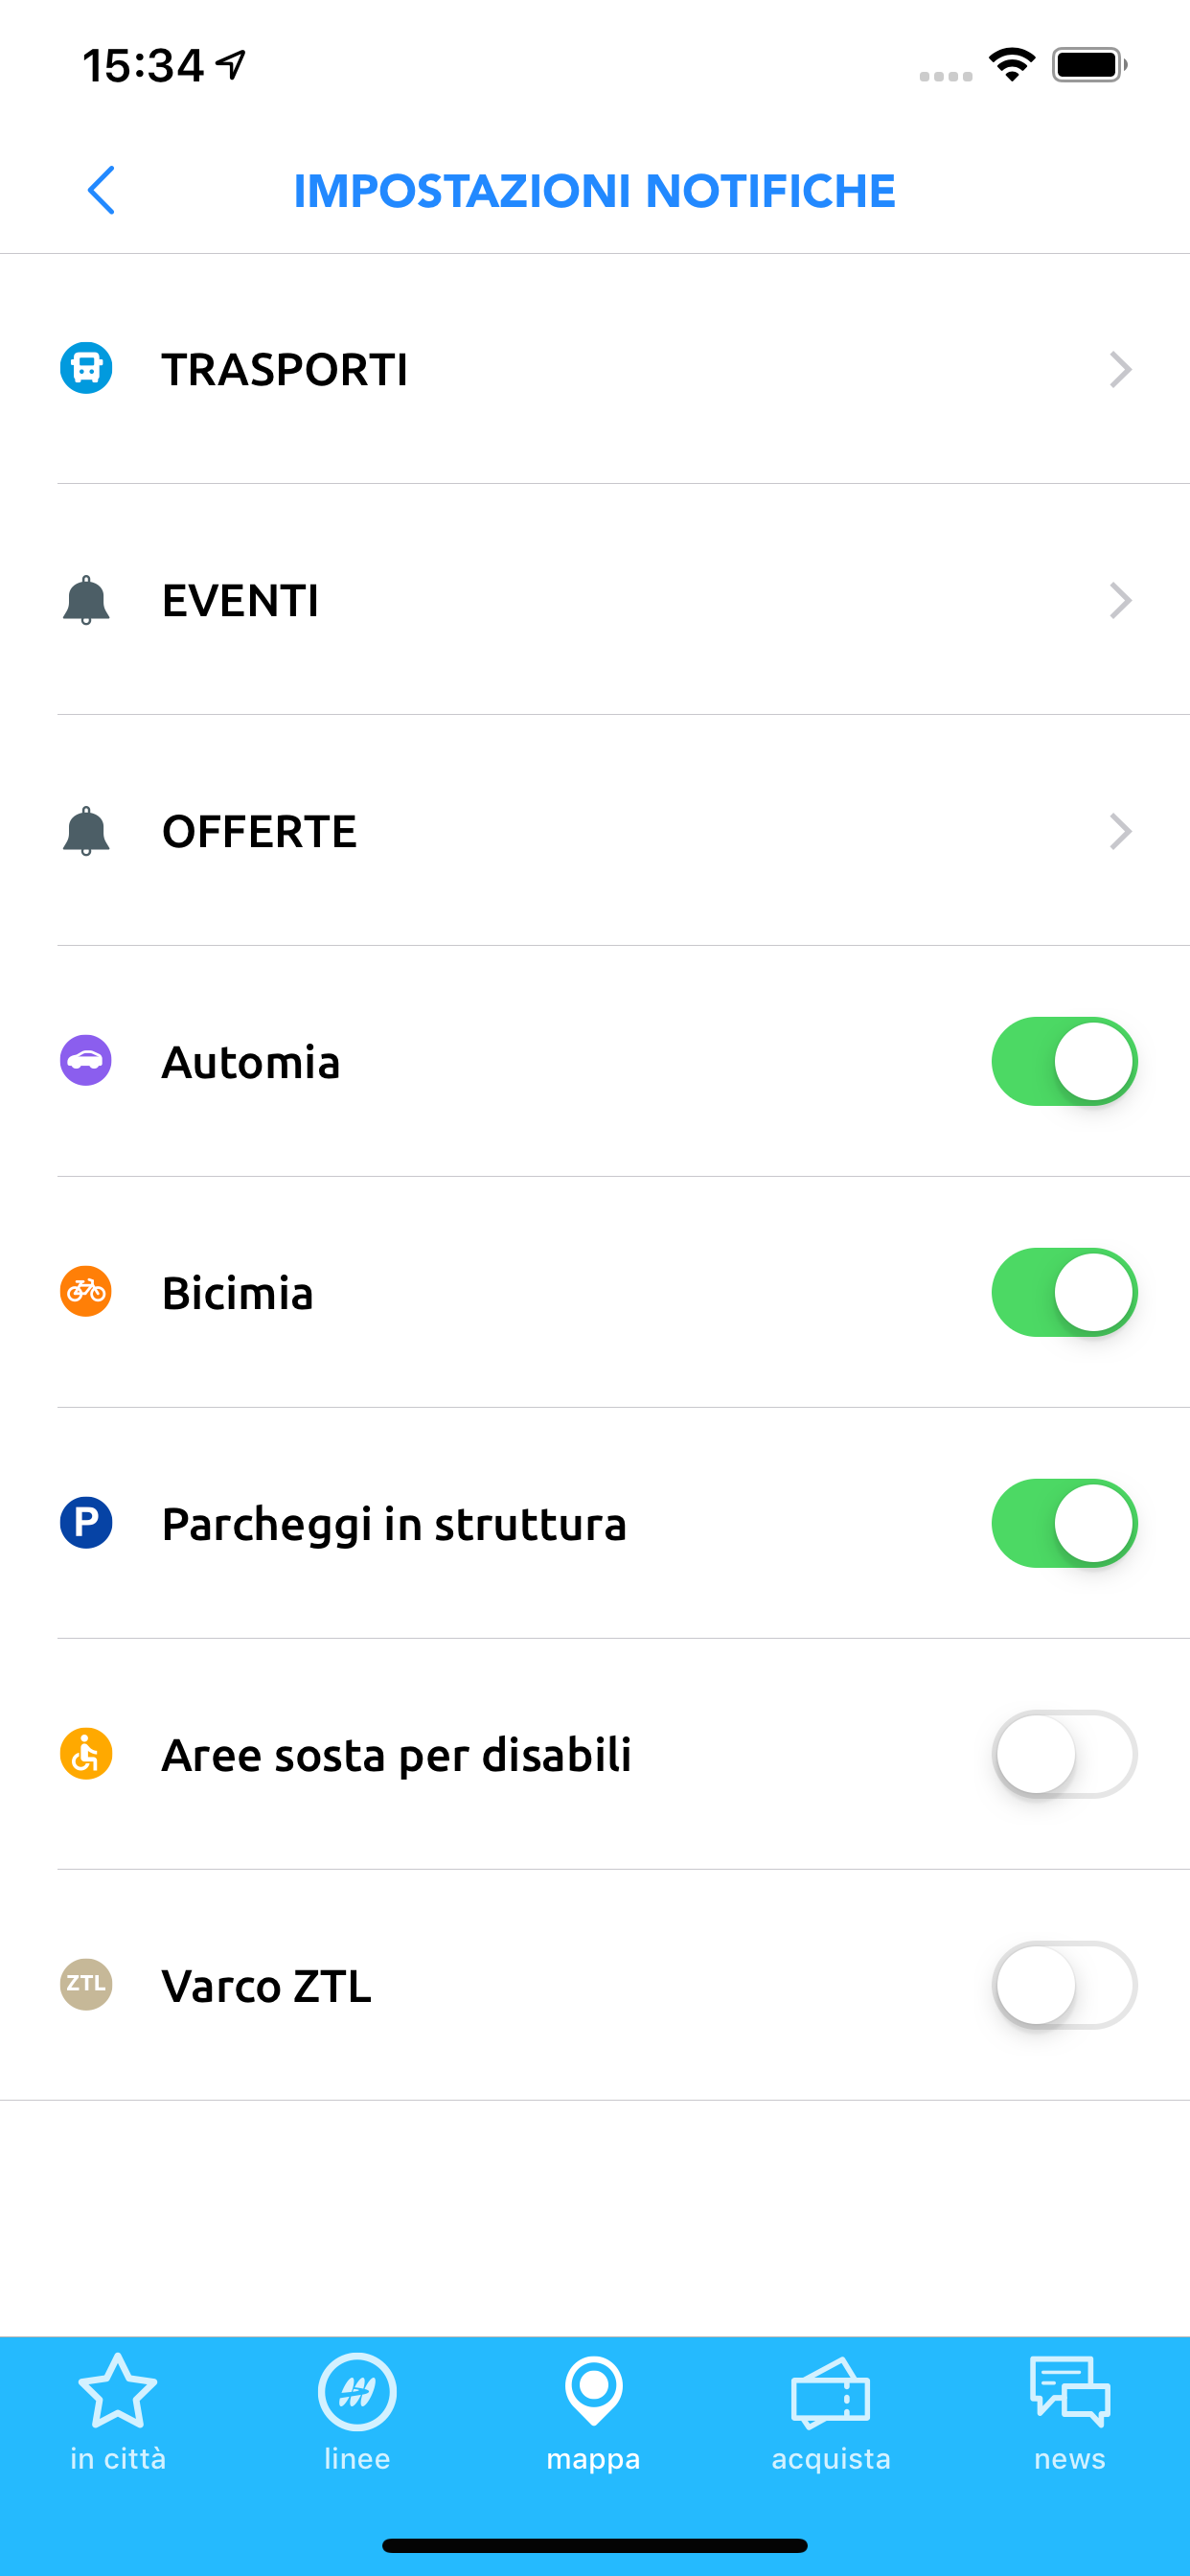The height and width of the screenshot is (2576, 1190).
Task: Expand the Trasporti chevron
Action: pos(1120,370)
